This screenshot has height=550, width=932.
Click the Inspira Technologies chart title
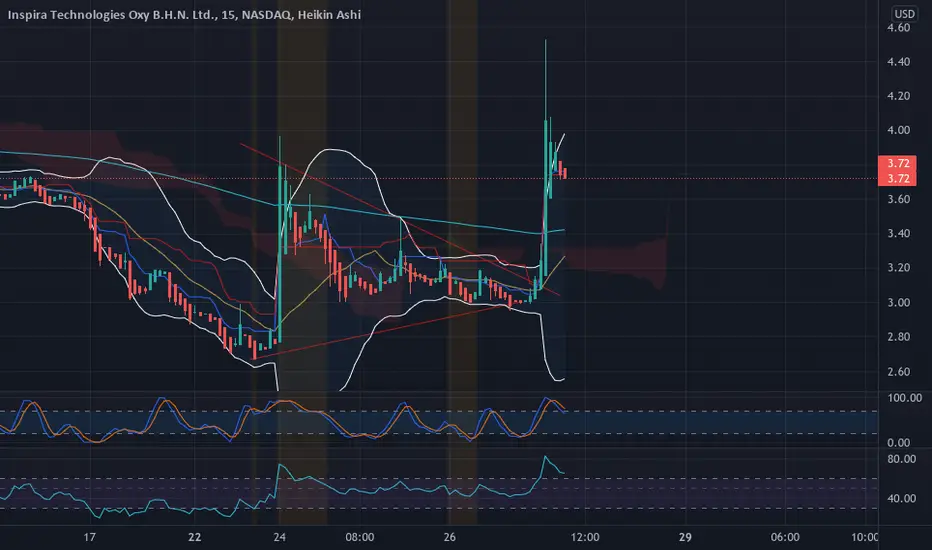[184, 14]
